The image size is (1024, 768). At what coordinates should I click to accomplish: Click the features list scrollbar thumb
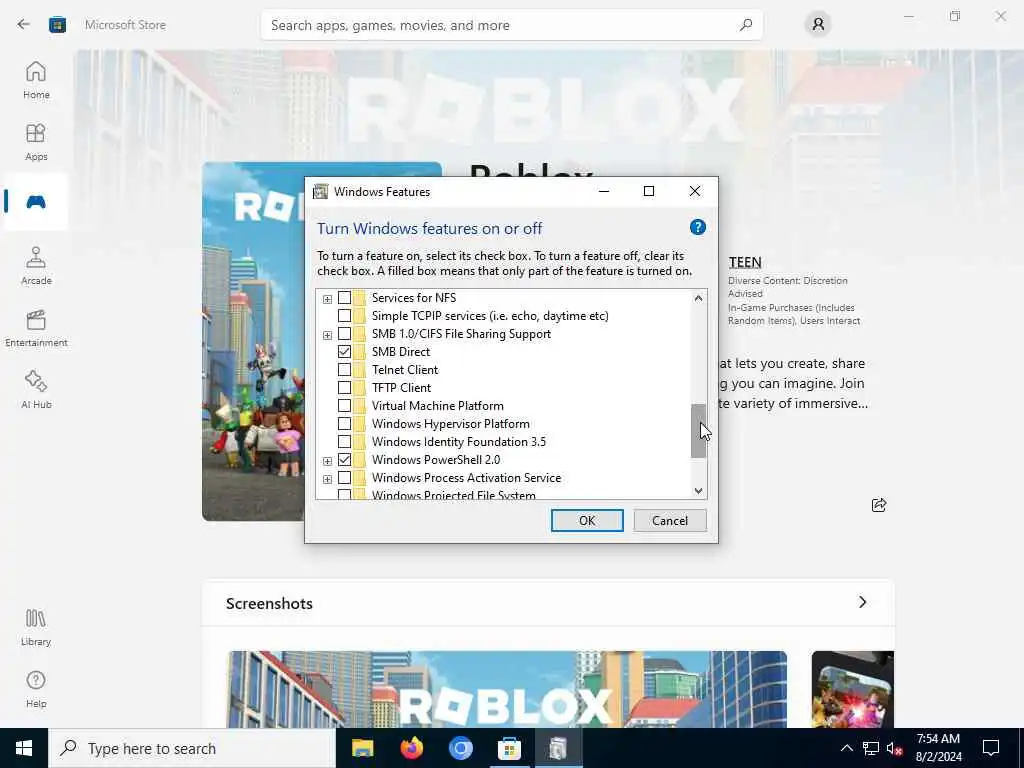coord(698,430)
